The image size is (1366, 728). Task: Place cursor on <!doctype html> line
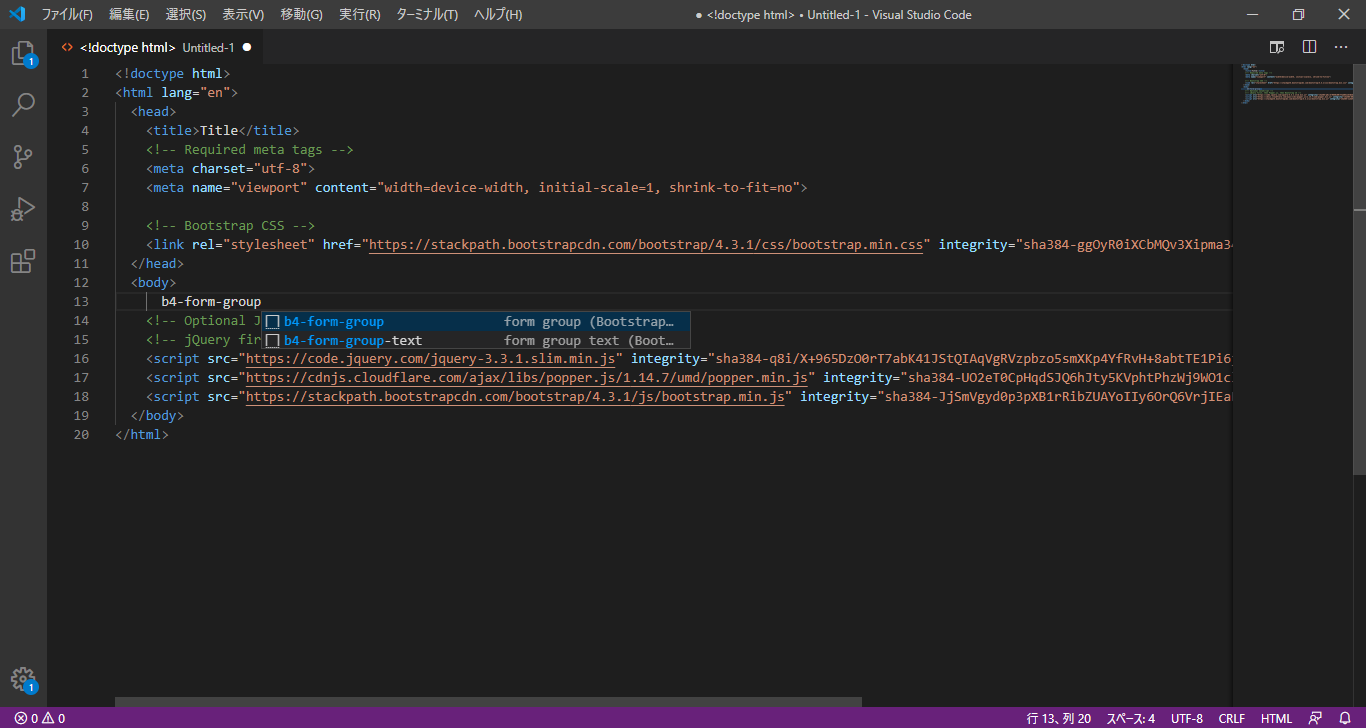tap(173, 74)
